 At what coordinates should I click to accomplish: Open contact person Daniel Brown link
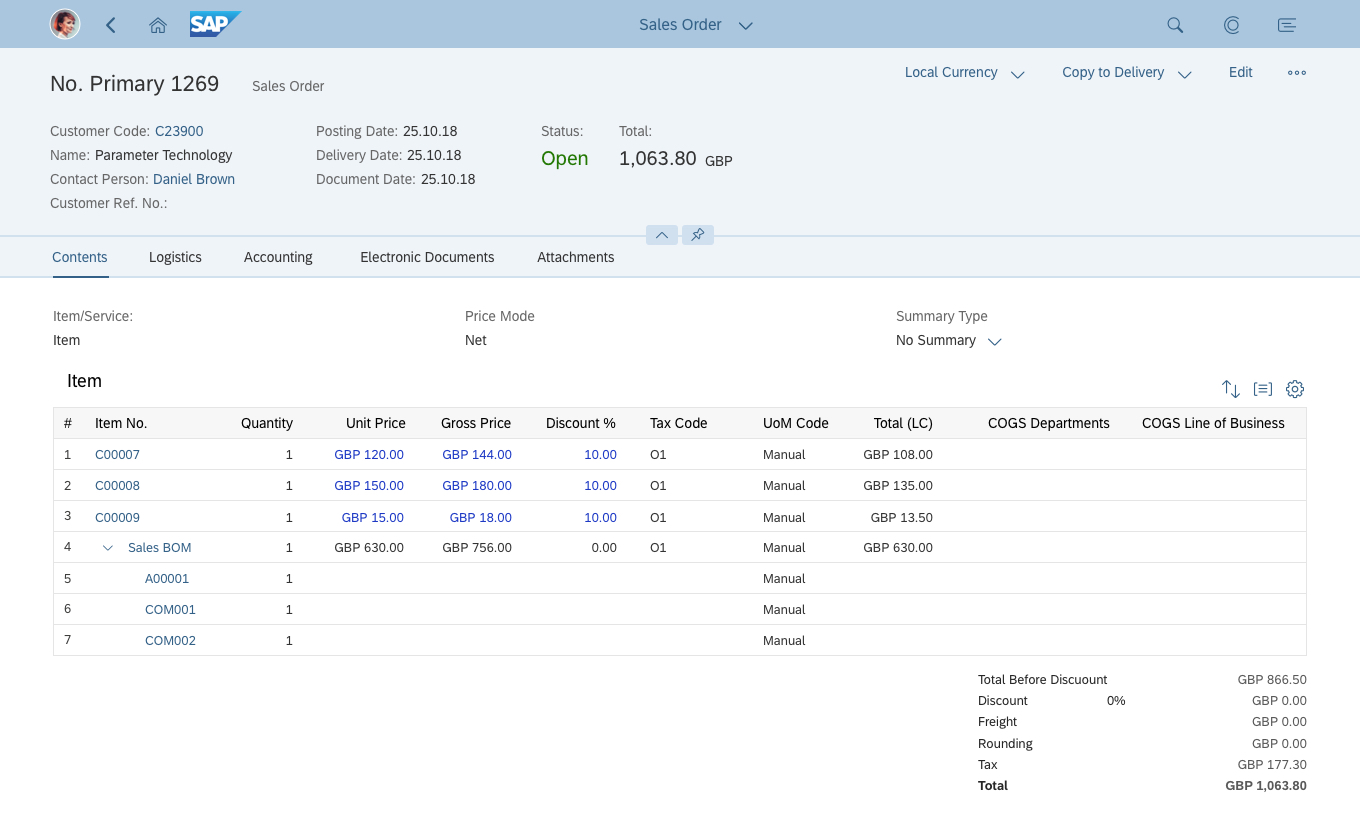(194, 179)
